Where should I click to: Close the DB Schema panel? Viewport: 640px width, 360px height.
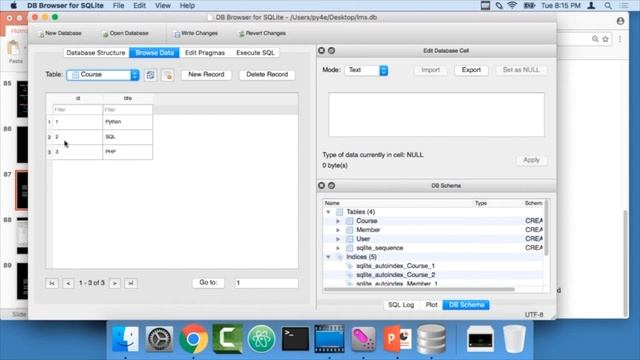coord(322,186)
